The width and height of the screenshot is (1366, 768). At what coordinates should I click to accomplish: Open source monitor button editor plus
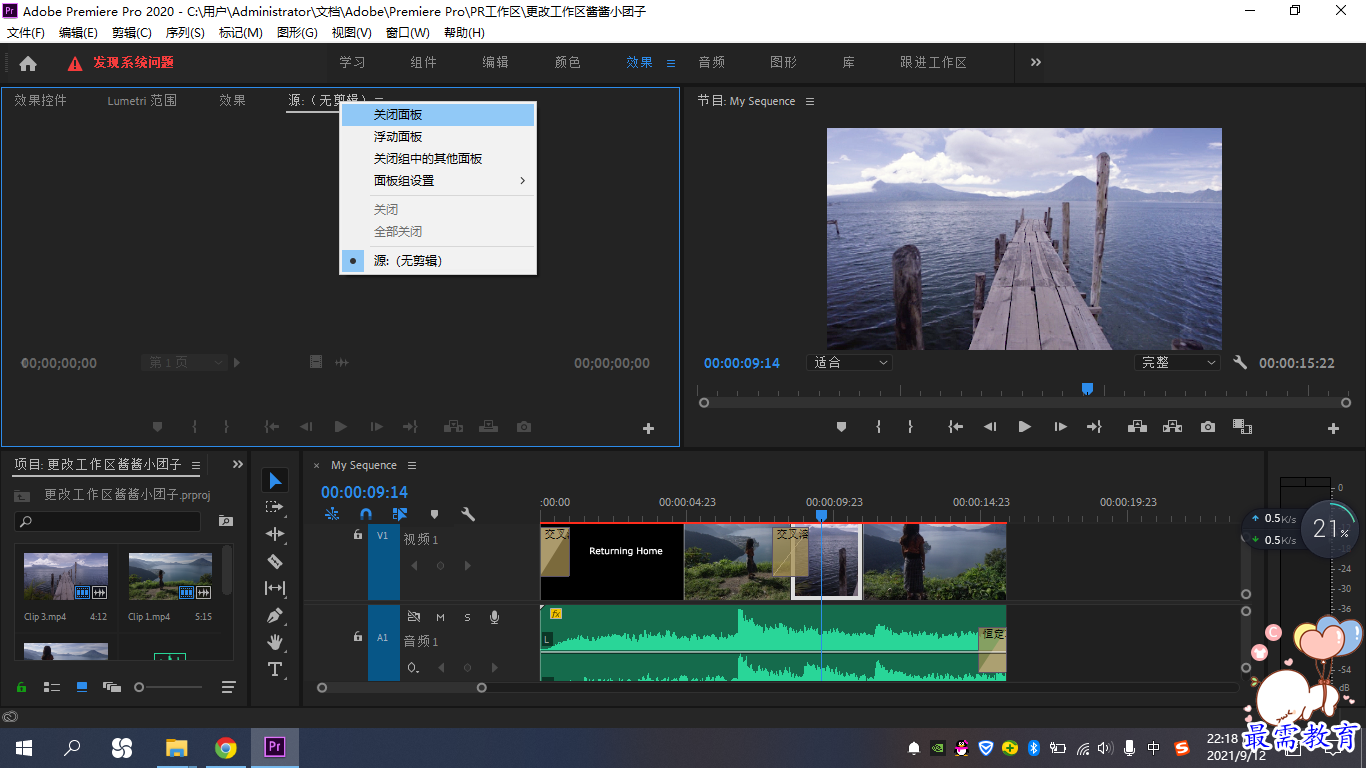coord(648,428)
